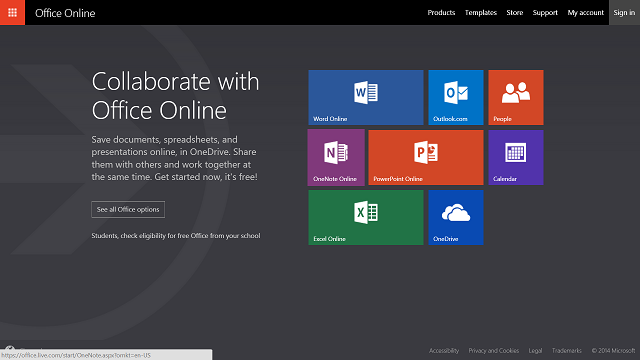Open the Outlook.com tile
Screen dimensions: 640x360
click(x=456, y=97)
